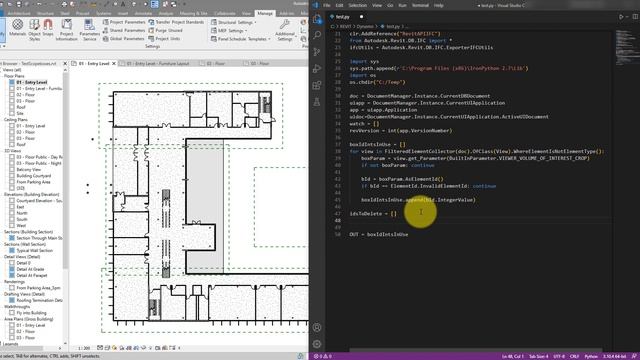Switch to the Manage ribbon tab in Revit
Screen dimensions: 640x360
click(x=264, y=13)
